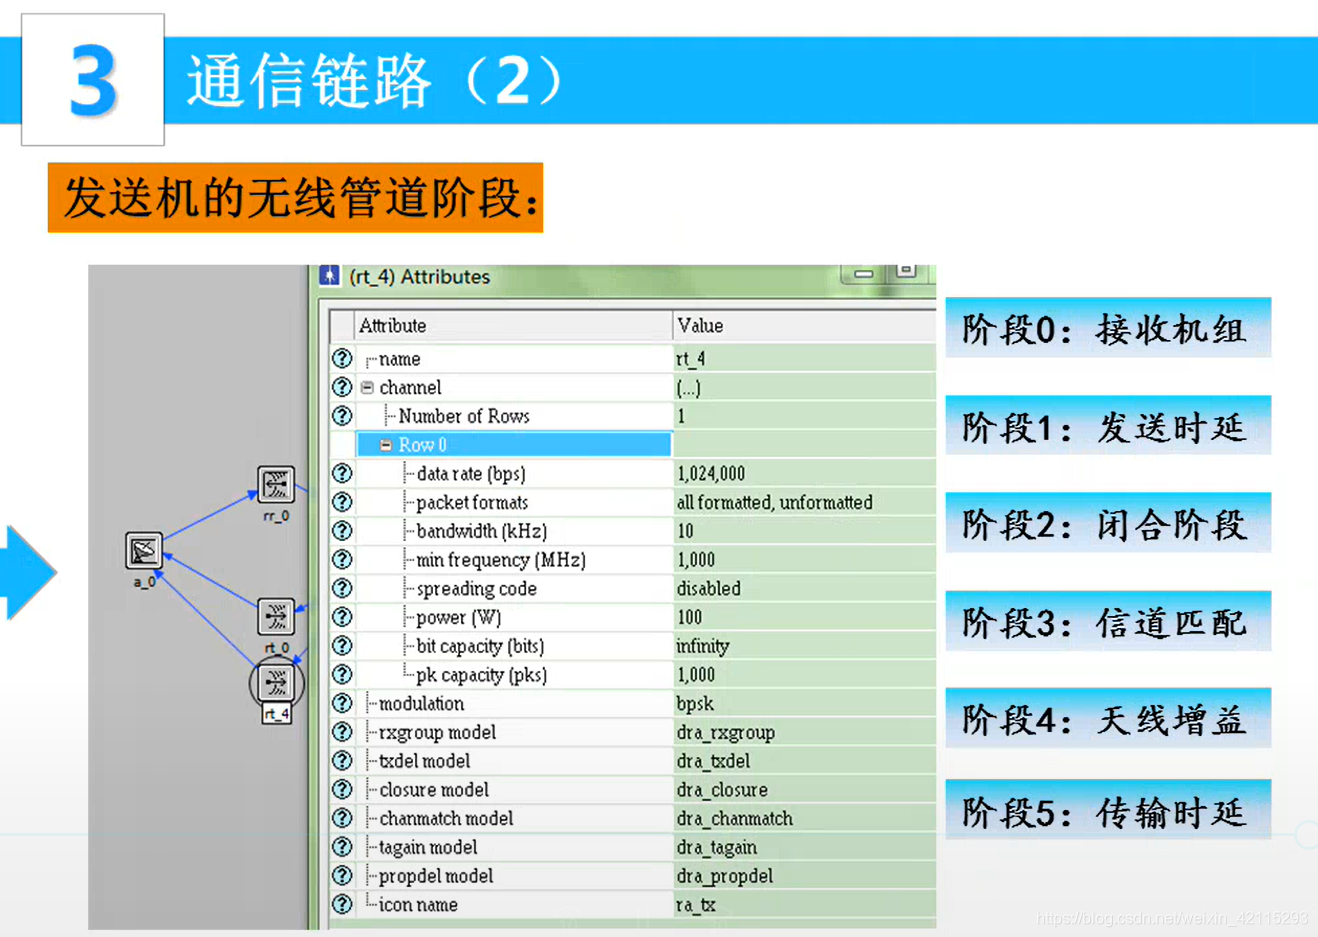Click the bit capacity value infinity

tap(703, 646)
